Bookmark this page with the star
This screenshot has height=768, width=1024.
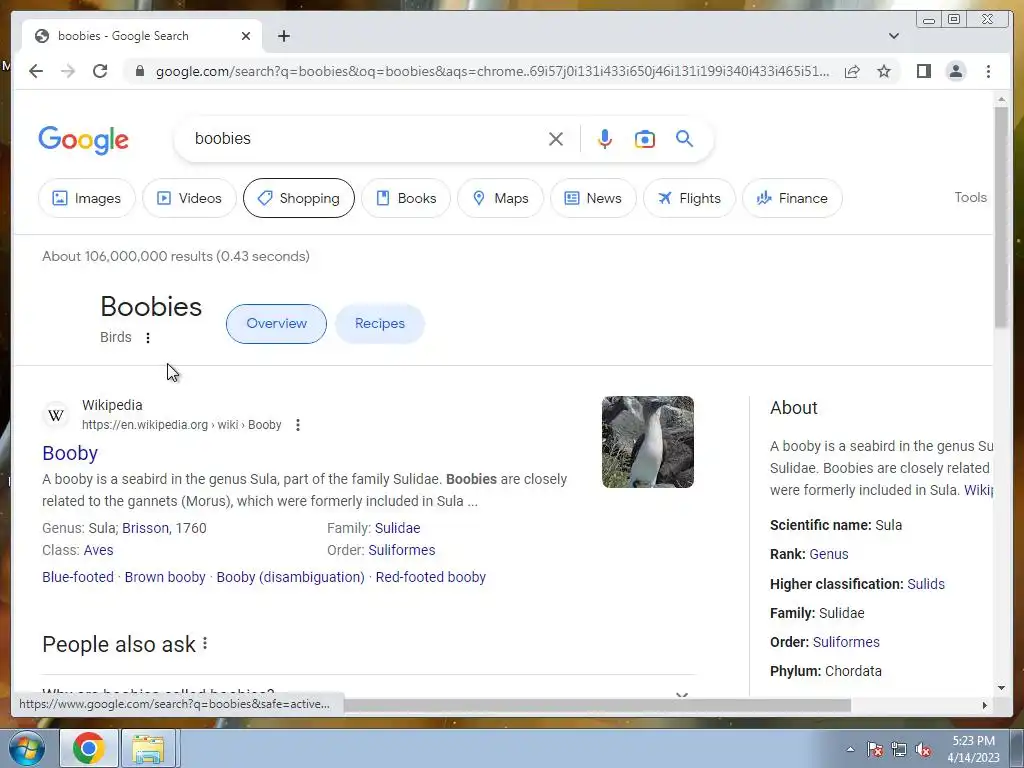pos(884,71)
